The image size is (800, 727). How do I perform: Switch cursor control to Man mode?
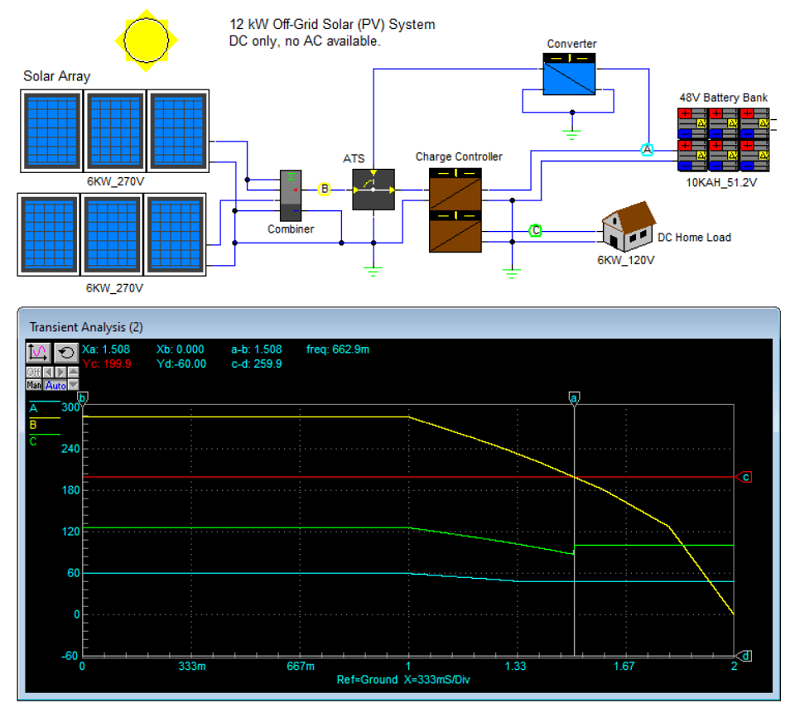click(x=34, y=385)
